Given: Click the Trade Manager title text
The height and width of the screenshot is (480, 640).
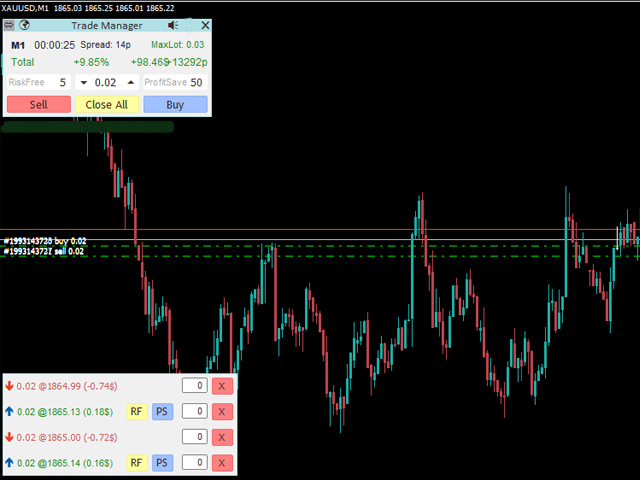Looking at the screenshot, I should coord(107,25).
